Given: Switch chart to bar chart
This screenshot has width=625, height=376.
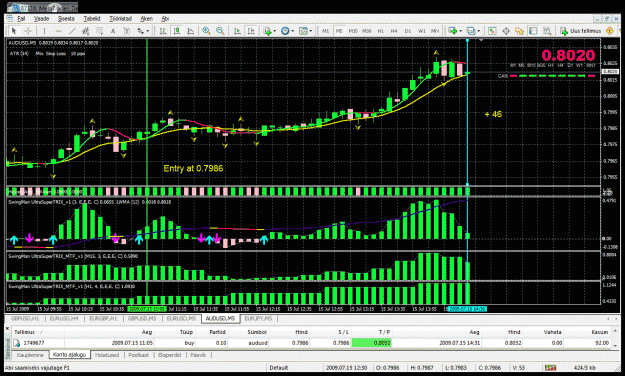Looking at the screenshot, I should [163, 31].
